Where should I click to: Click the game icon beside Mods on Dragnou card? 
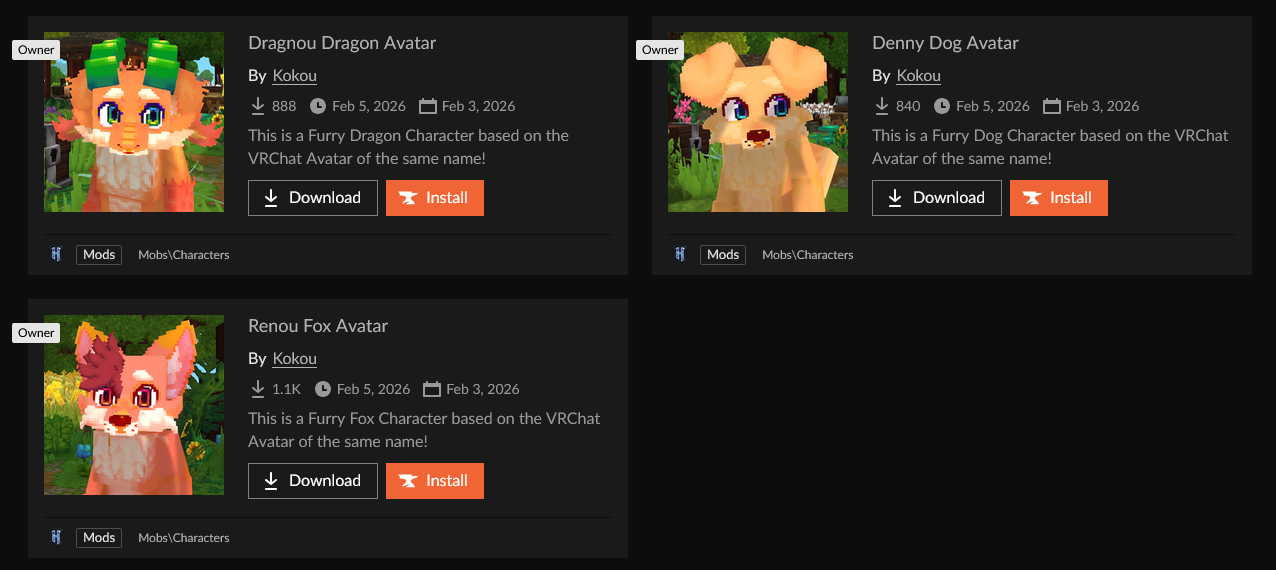click(56, 255)
